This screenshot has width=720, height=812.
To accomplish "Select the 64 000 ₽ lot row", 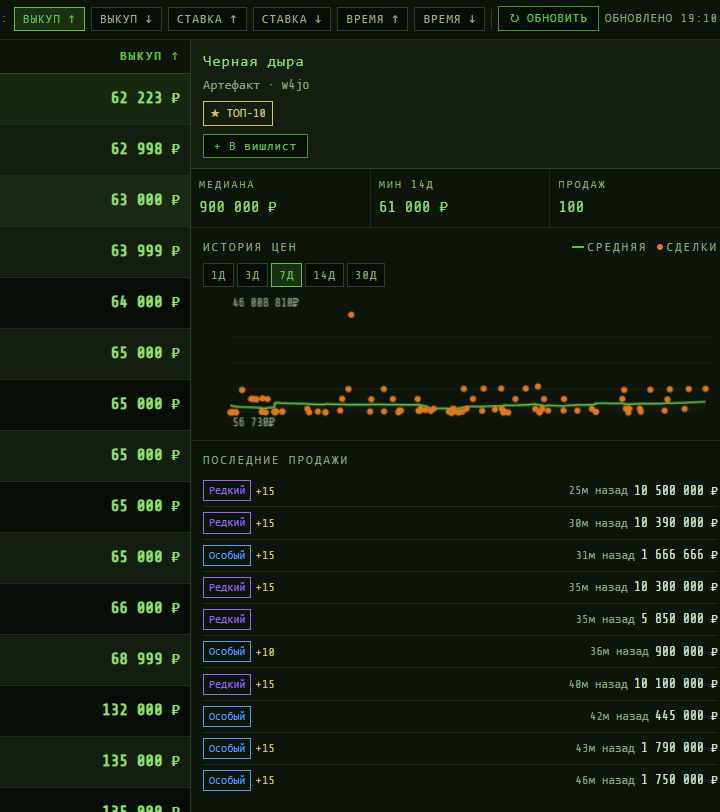I will click(95, 302).
